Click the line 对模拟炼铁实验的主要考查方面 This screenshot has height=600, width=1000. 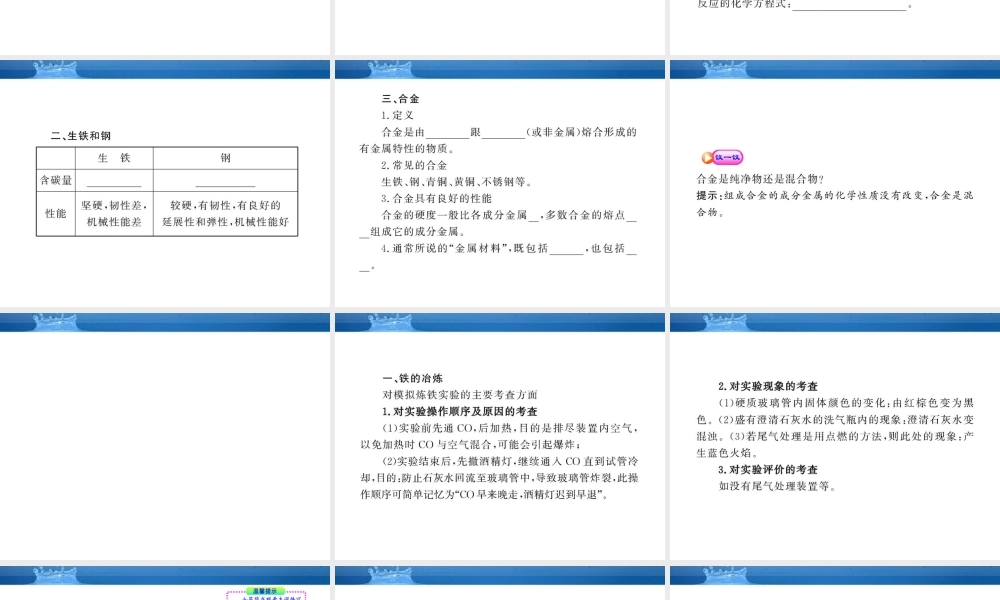(460, 395)
